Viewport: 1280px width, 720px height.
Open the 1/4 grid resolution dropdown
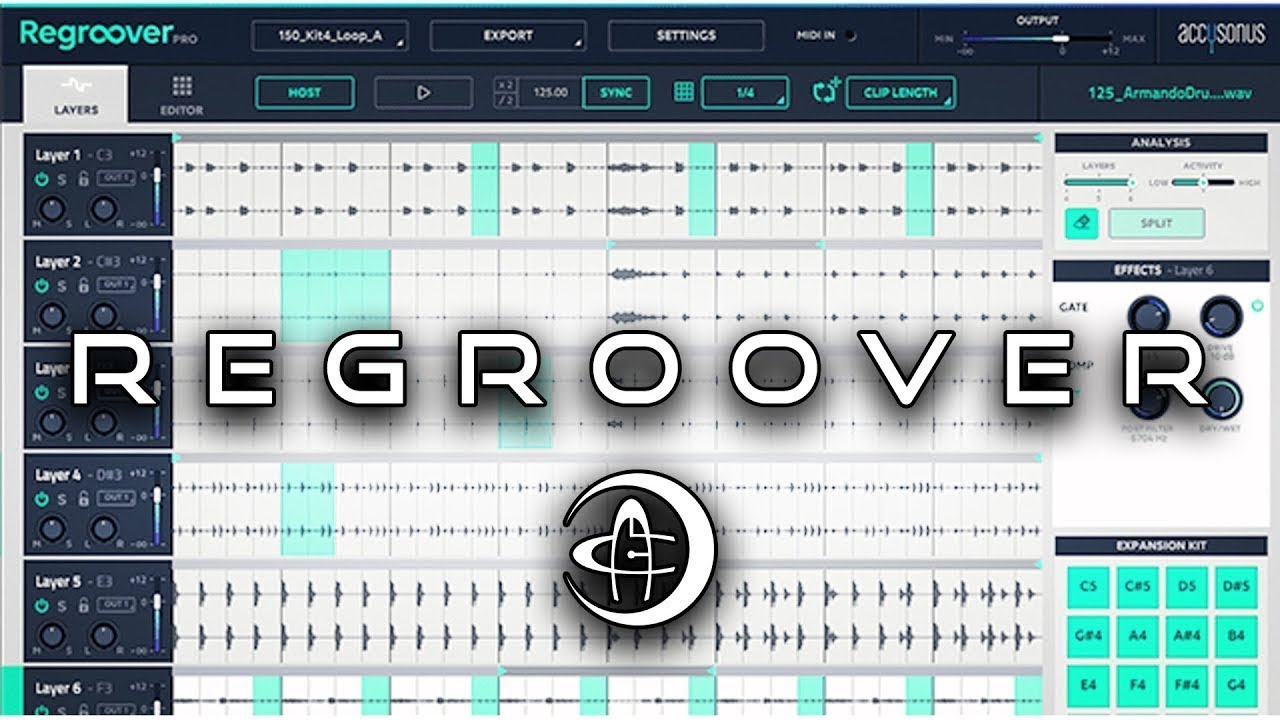[745, 92]
